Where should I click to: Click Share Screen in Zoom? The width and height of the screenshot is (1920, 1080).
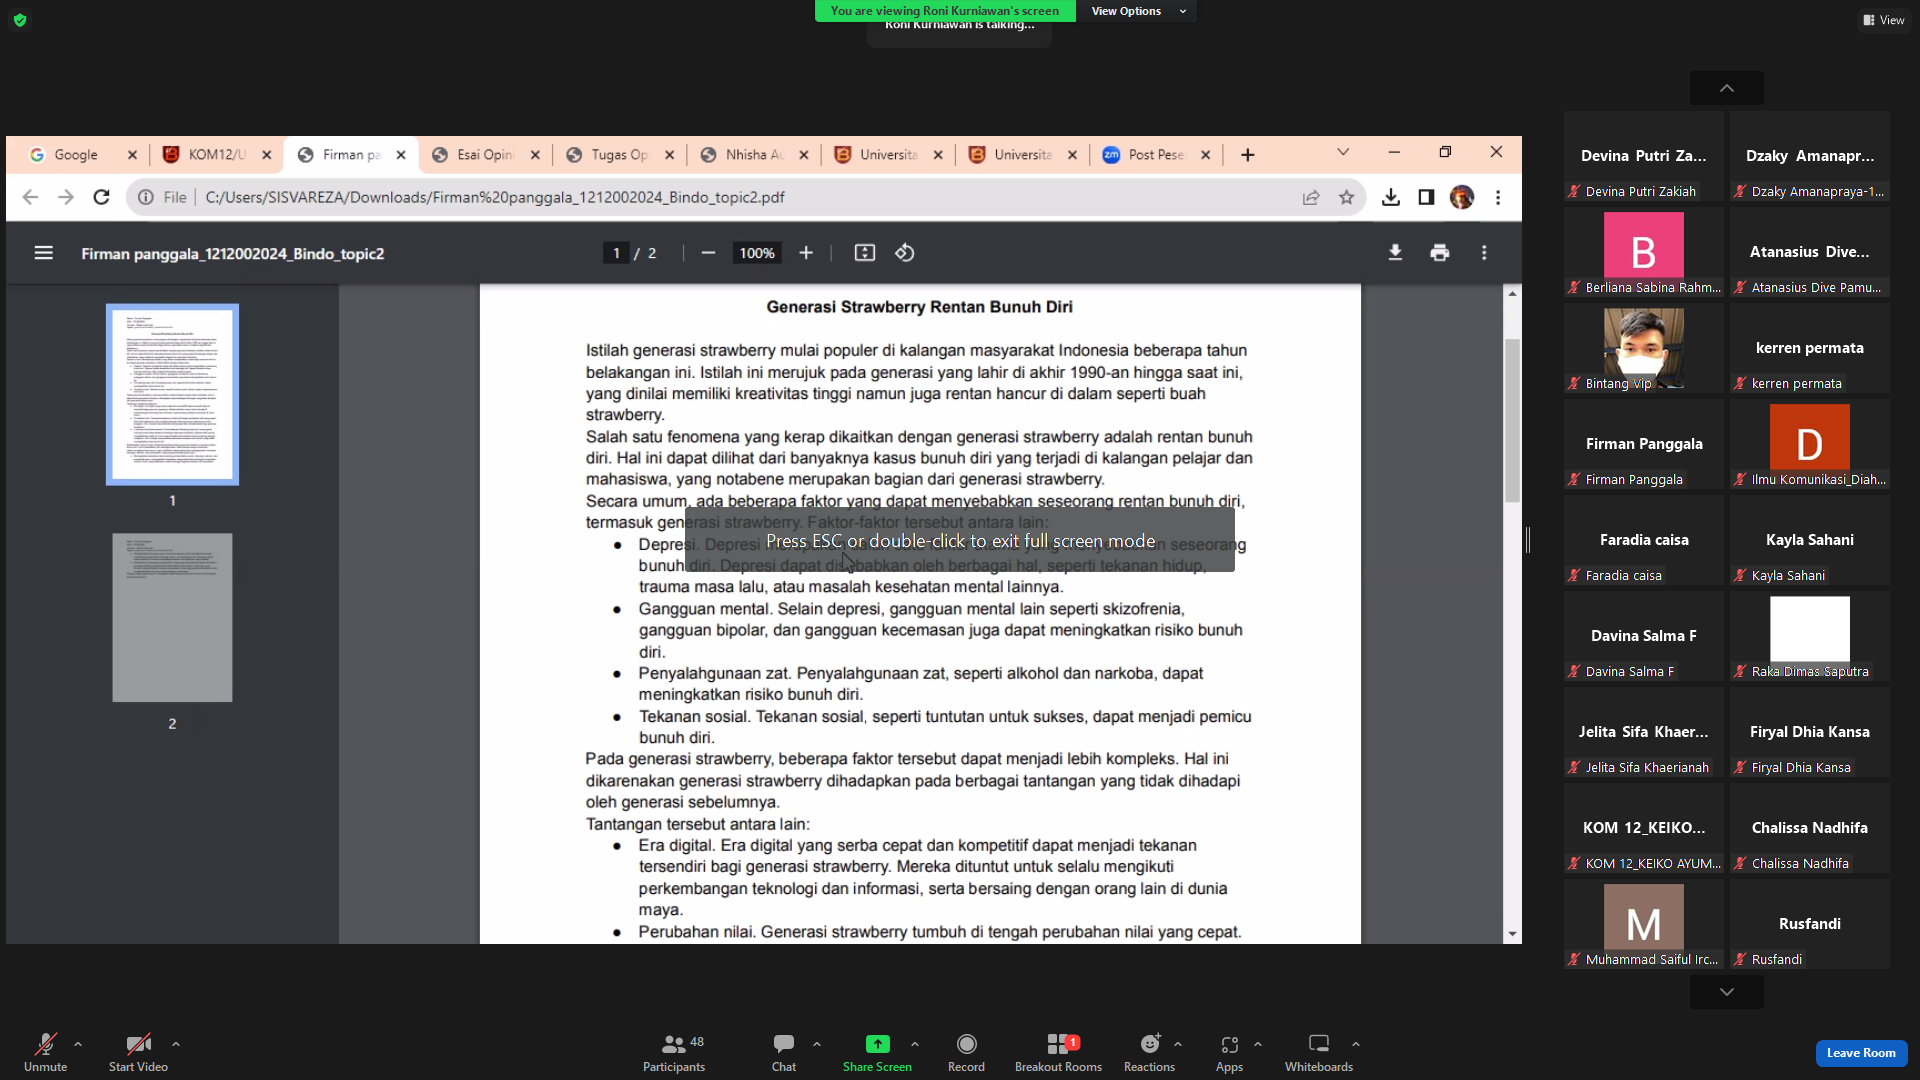coord(877,1053)
